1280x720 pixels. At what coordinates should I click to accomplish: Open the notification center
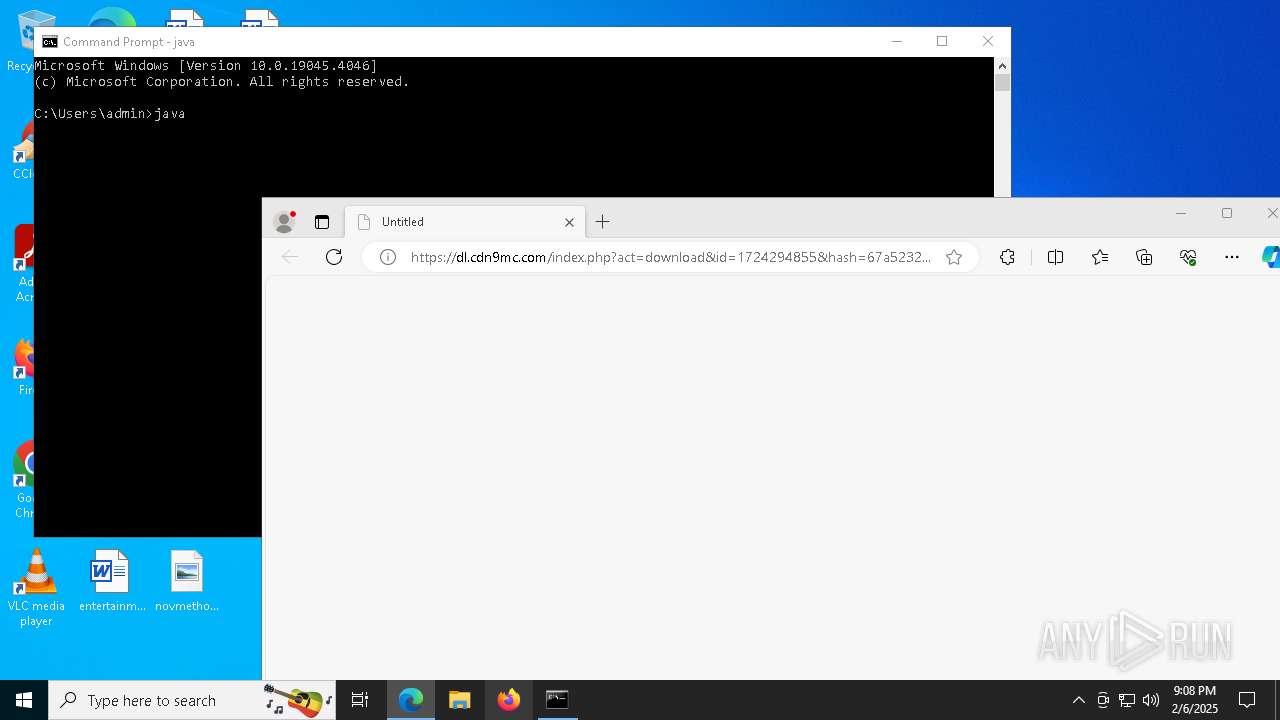1247,700
